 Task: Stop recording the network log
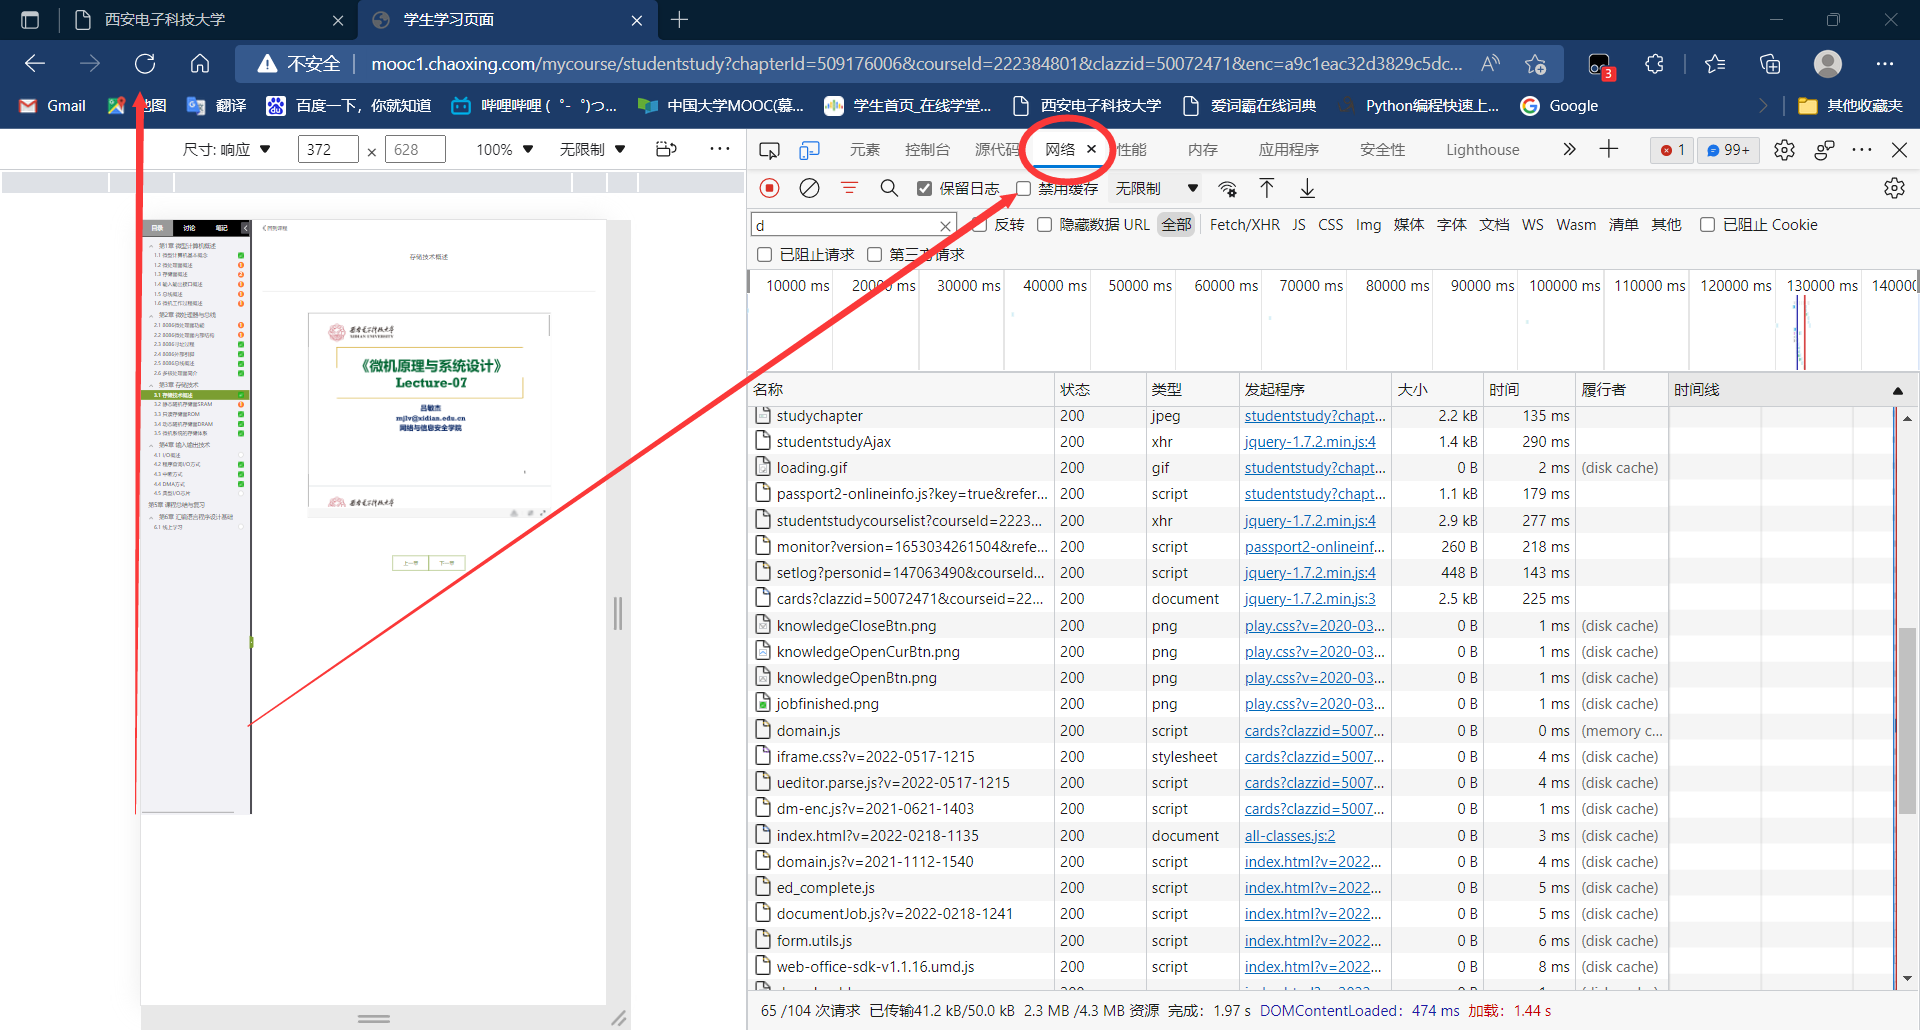(769, 188)
